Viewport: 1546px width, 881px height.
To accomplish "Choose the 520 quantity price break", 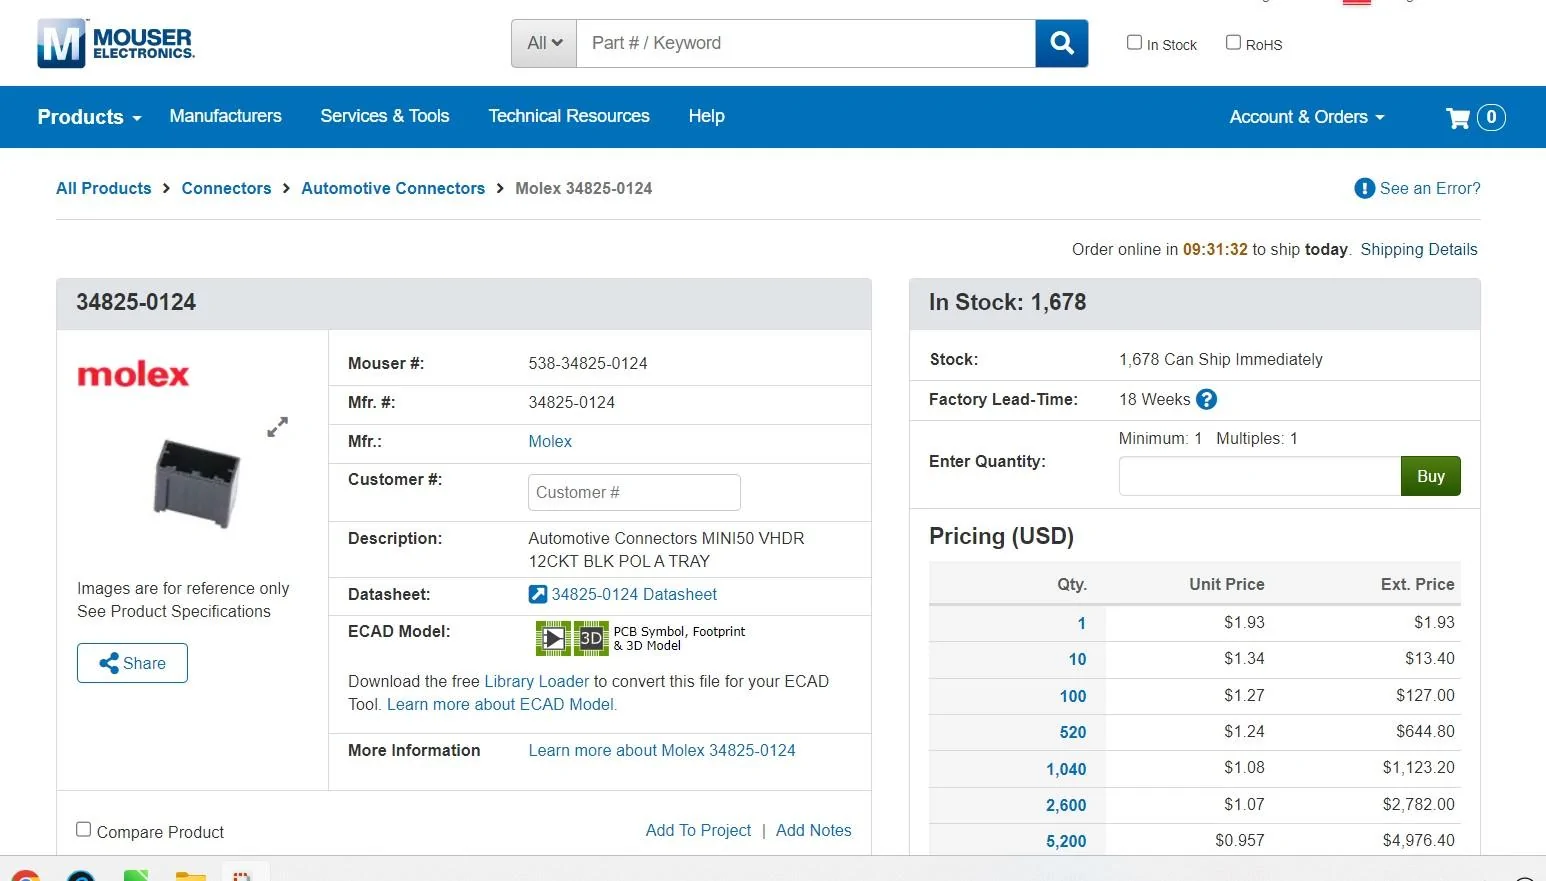I will [x=1073, y=732].
